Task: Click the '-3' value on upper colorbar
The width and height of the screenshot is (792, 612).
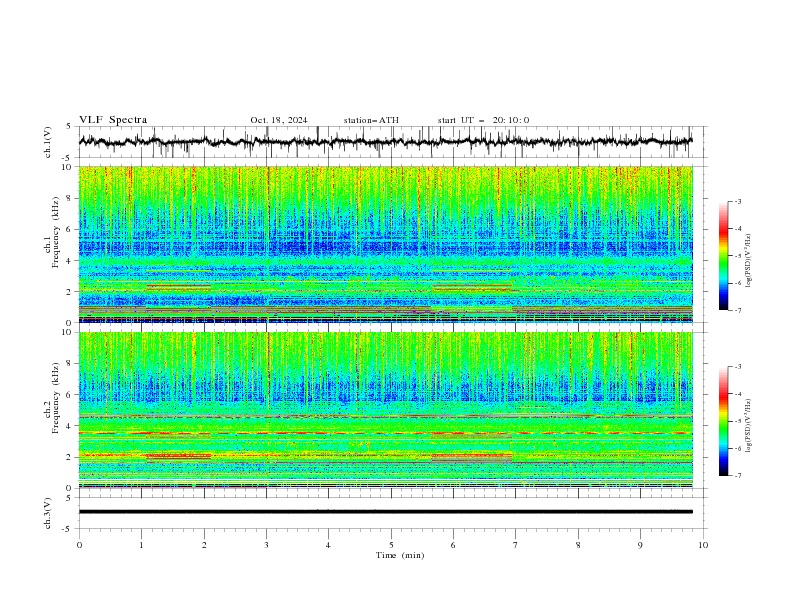Action: pyautogui.click(x=737, y=201)
